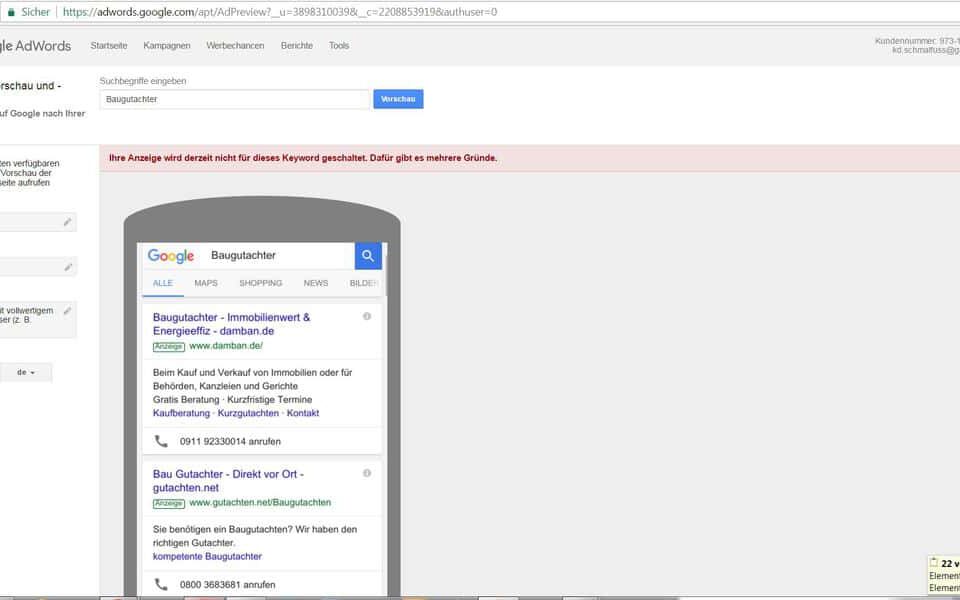960x600 pixels.
Task: Click the Kundennummer account text
Action: click(x=917, y=41)
